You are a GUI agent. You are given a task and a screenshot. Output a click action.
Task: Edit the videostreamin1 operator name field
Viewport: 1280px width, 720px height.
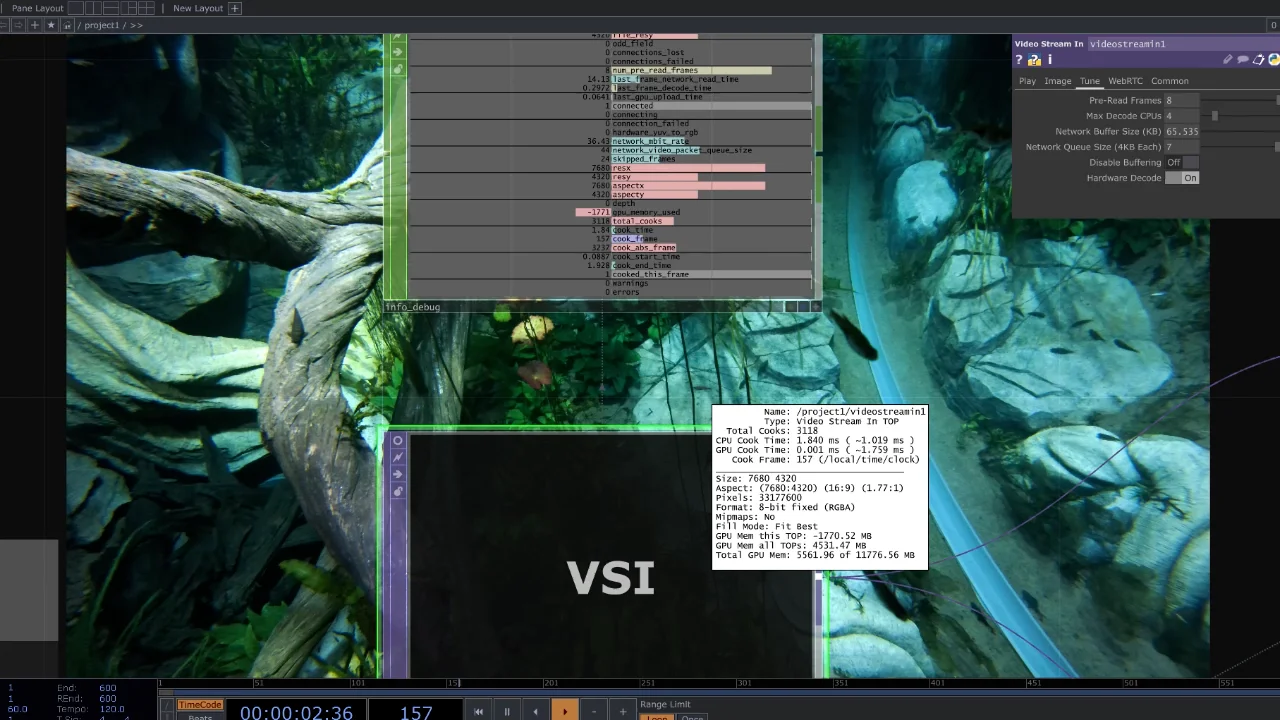click(x=1183, y=44)
